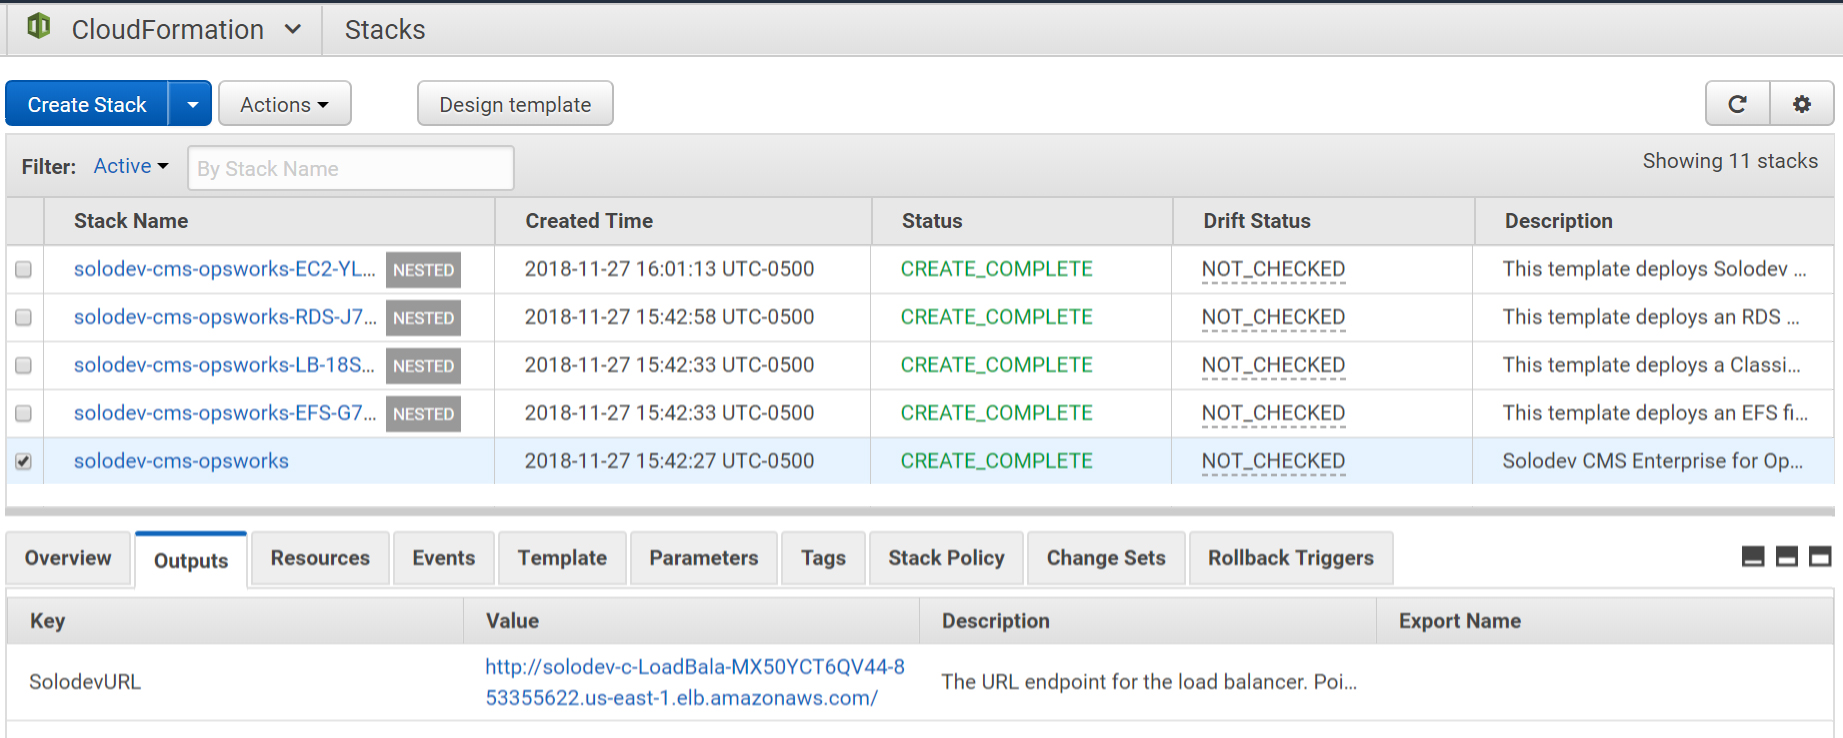Screen dimensions: 1843x738
Task: Click NOT_CHECKED drift status for RDS stack
Action: pyautogui.click(x=1273, y=317)
